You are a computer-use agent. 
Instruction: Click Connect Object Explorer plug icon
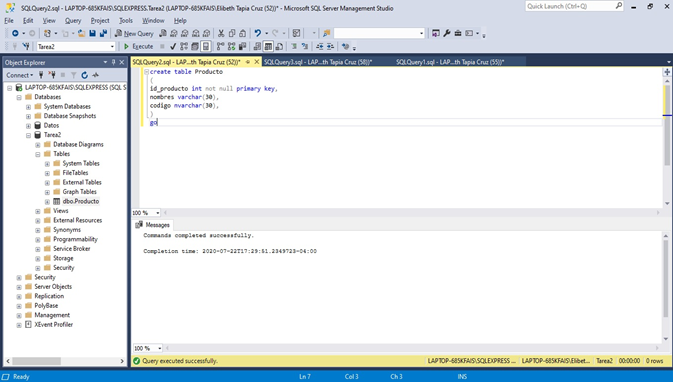pos(41,75)
